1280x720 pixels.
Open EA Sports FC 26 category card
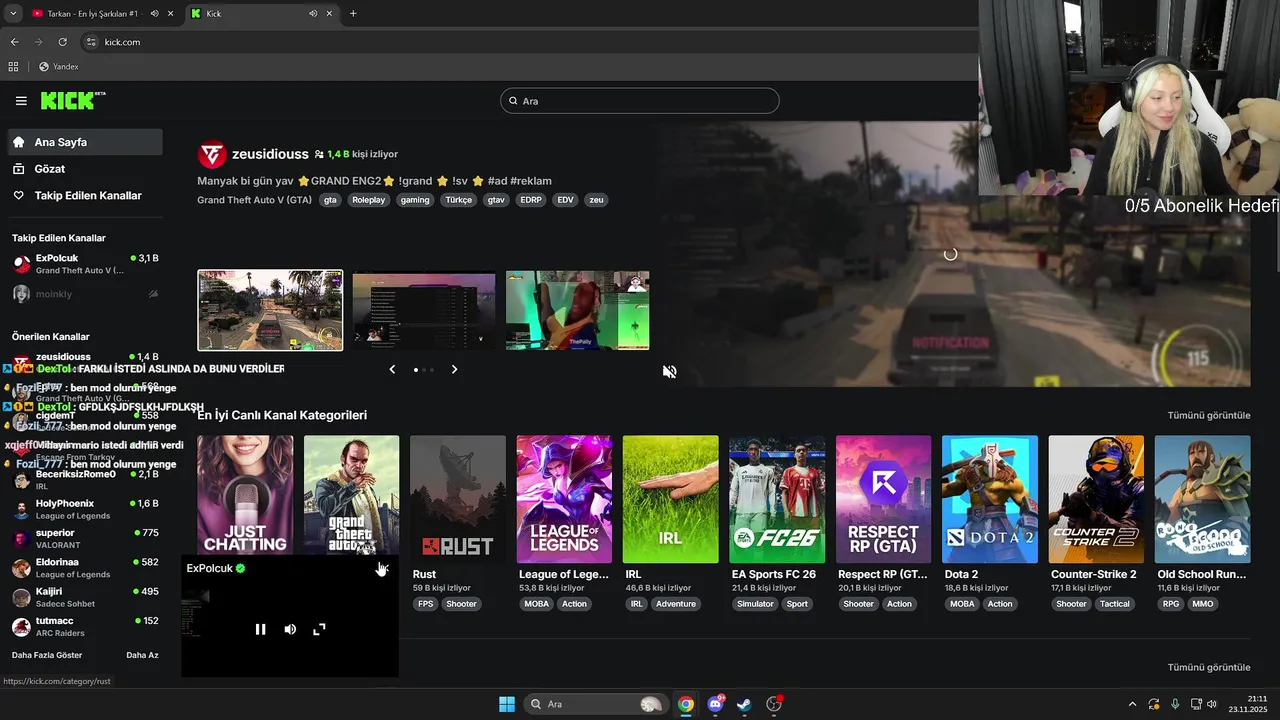pyautogui.click(x=777, y=499)
